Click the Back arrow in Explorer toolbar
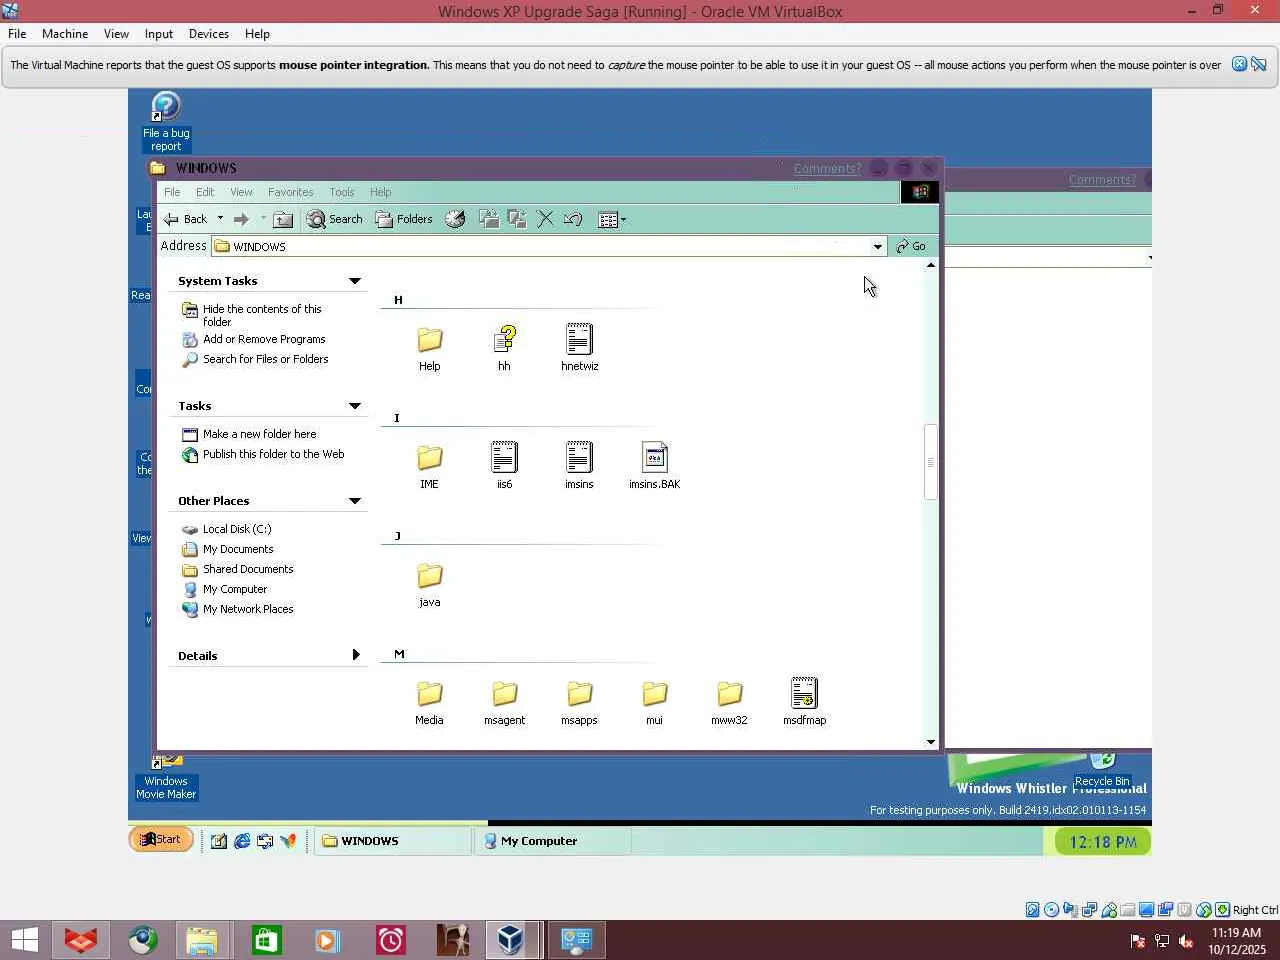The image size is (1280, 960). pyautogui.click(x=185, y=219)
